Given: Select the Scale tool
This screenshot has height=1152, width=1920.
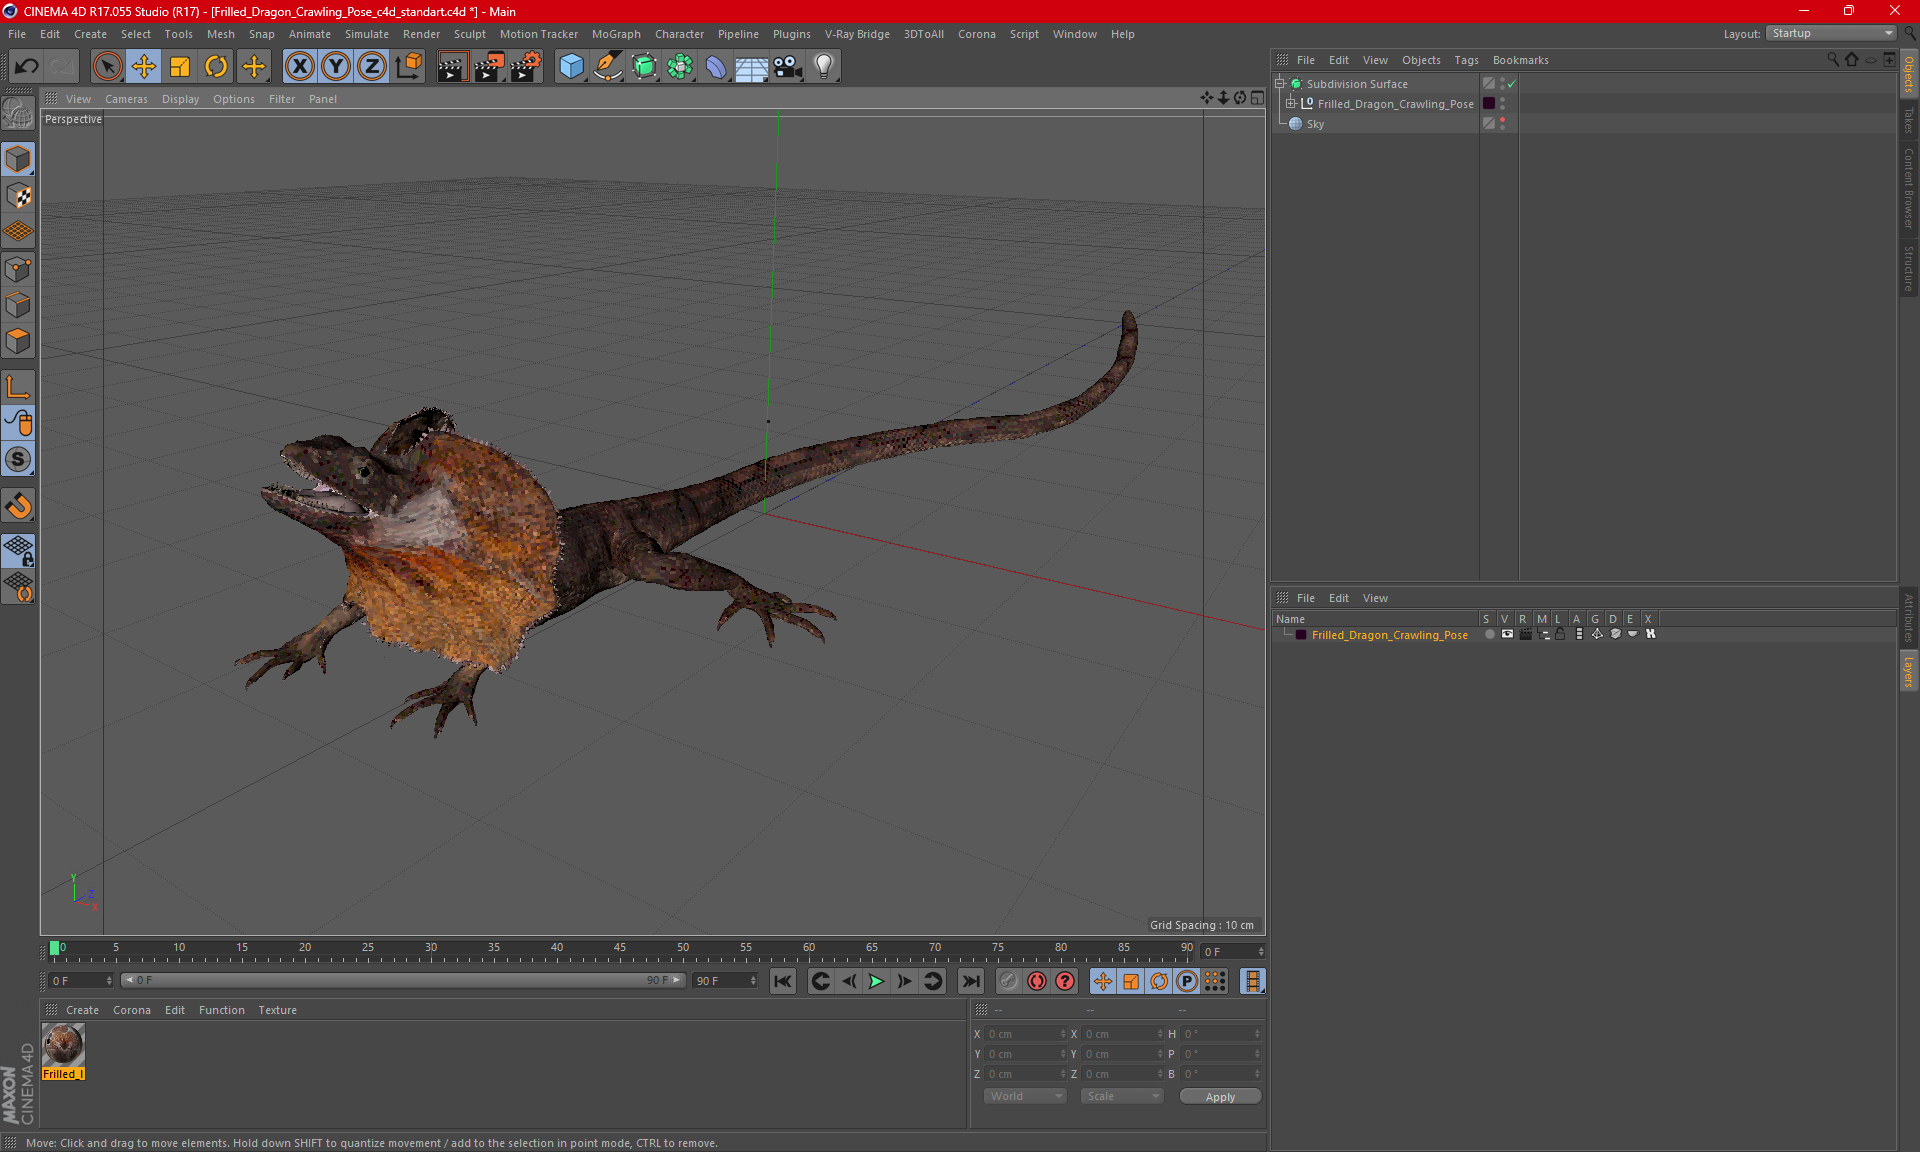Looking at the screenshot, I should pos(180,67).
